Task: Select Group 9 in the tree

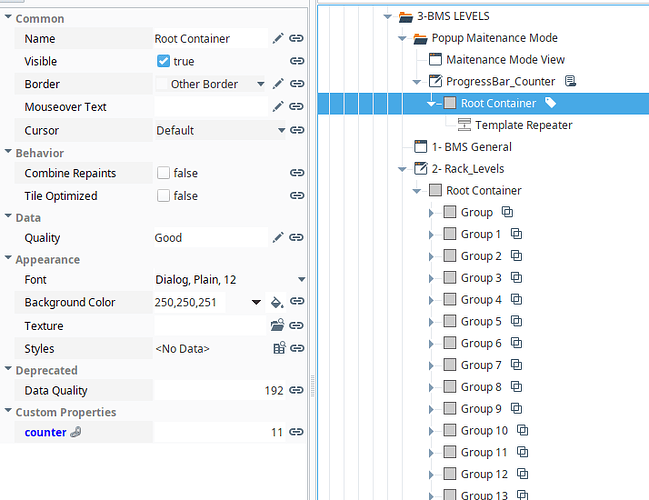Action: [x=481, y=409]
